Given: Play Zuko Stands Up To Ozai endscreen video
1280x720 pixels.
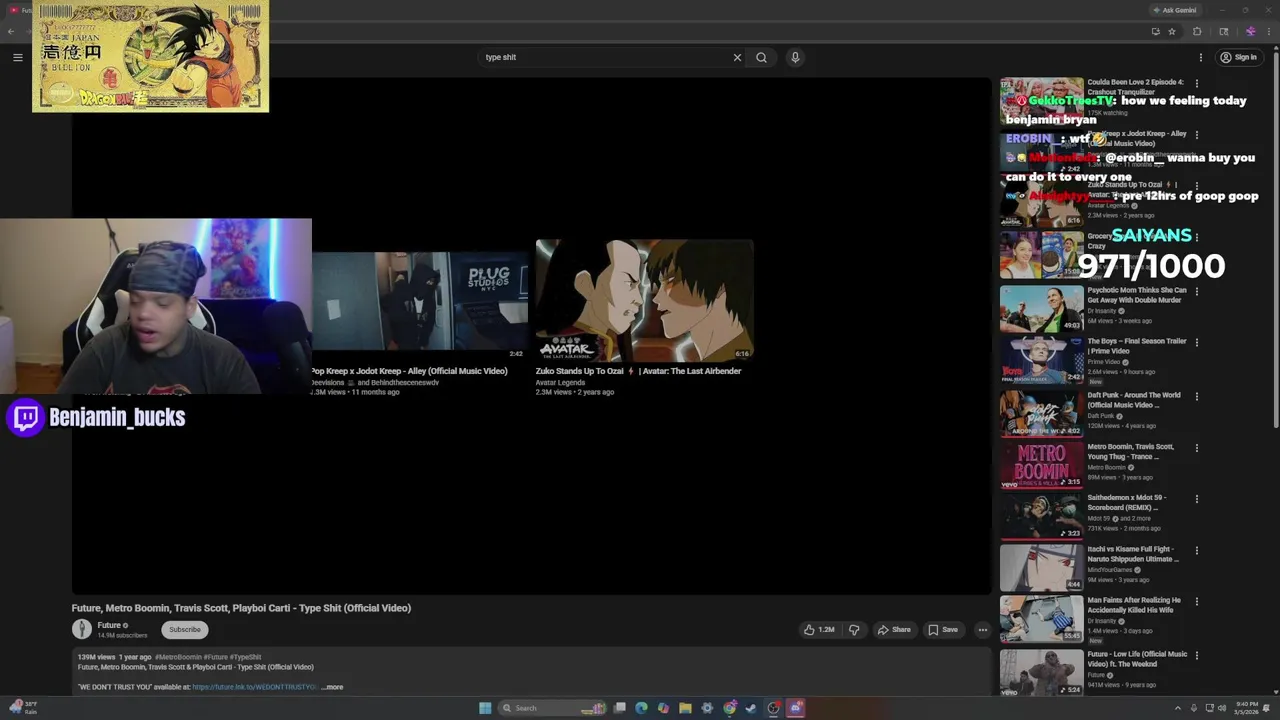Looking at the screenshot, I should [645, 300].
